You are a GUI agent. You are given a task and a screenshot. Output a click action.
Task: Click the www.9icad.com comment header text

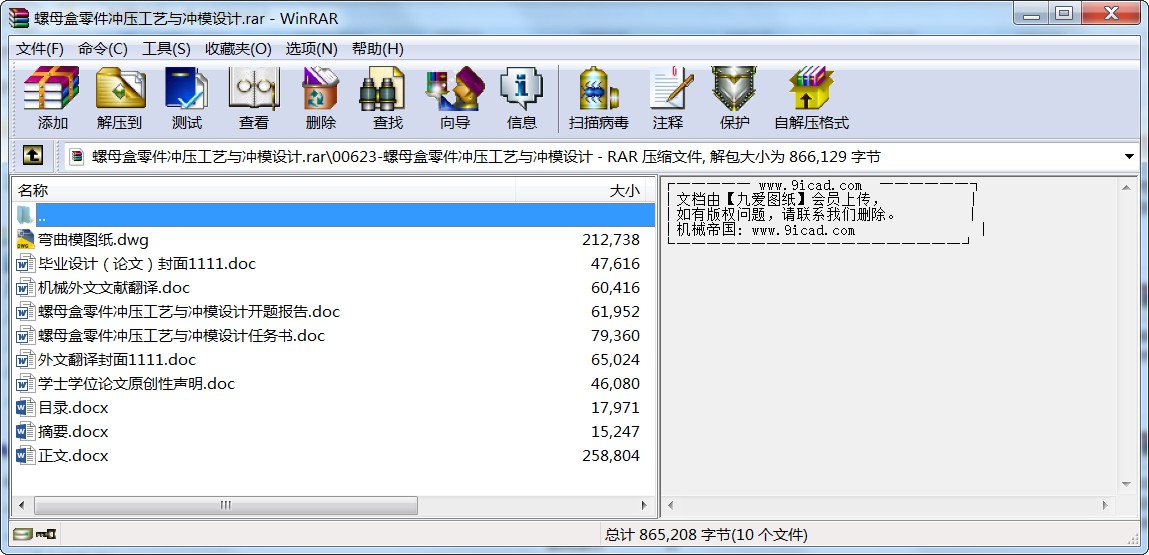810,186
